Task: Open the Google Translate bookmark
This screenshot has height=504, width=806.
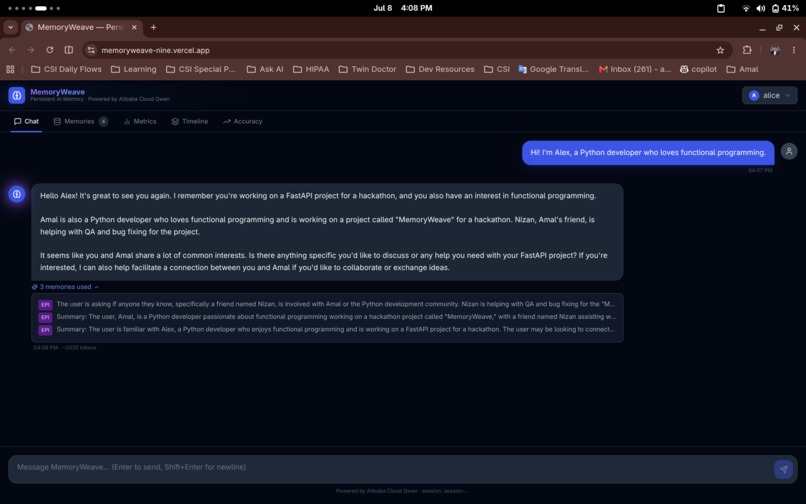Action: [554, 69]
